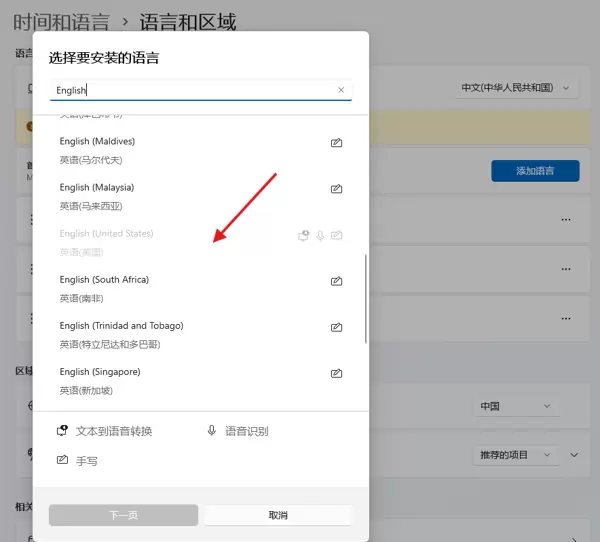Screen dimensions: 600x542
Task: Expand the 推荐的项目 dropdown
Action: click(514, 455)
